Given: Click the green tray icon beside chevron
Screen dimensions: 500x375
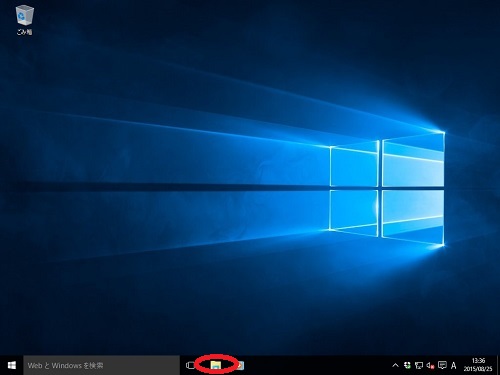Looking at the screenshot, I should click(407, 365).
